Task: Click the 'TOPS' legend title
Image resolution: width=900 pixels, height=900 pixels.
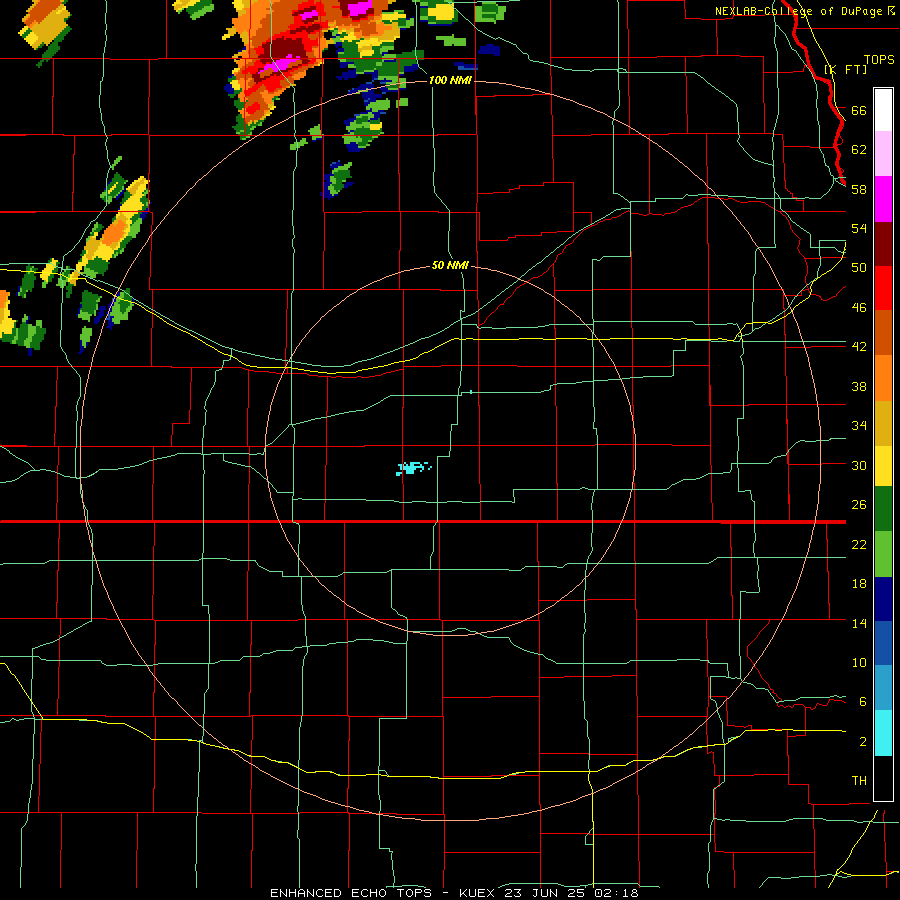Action: pyautogui.click(x=879, y=60)
